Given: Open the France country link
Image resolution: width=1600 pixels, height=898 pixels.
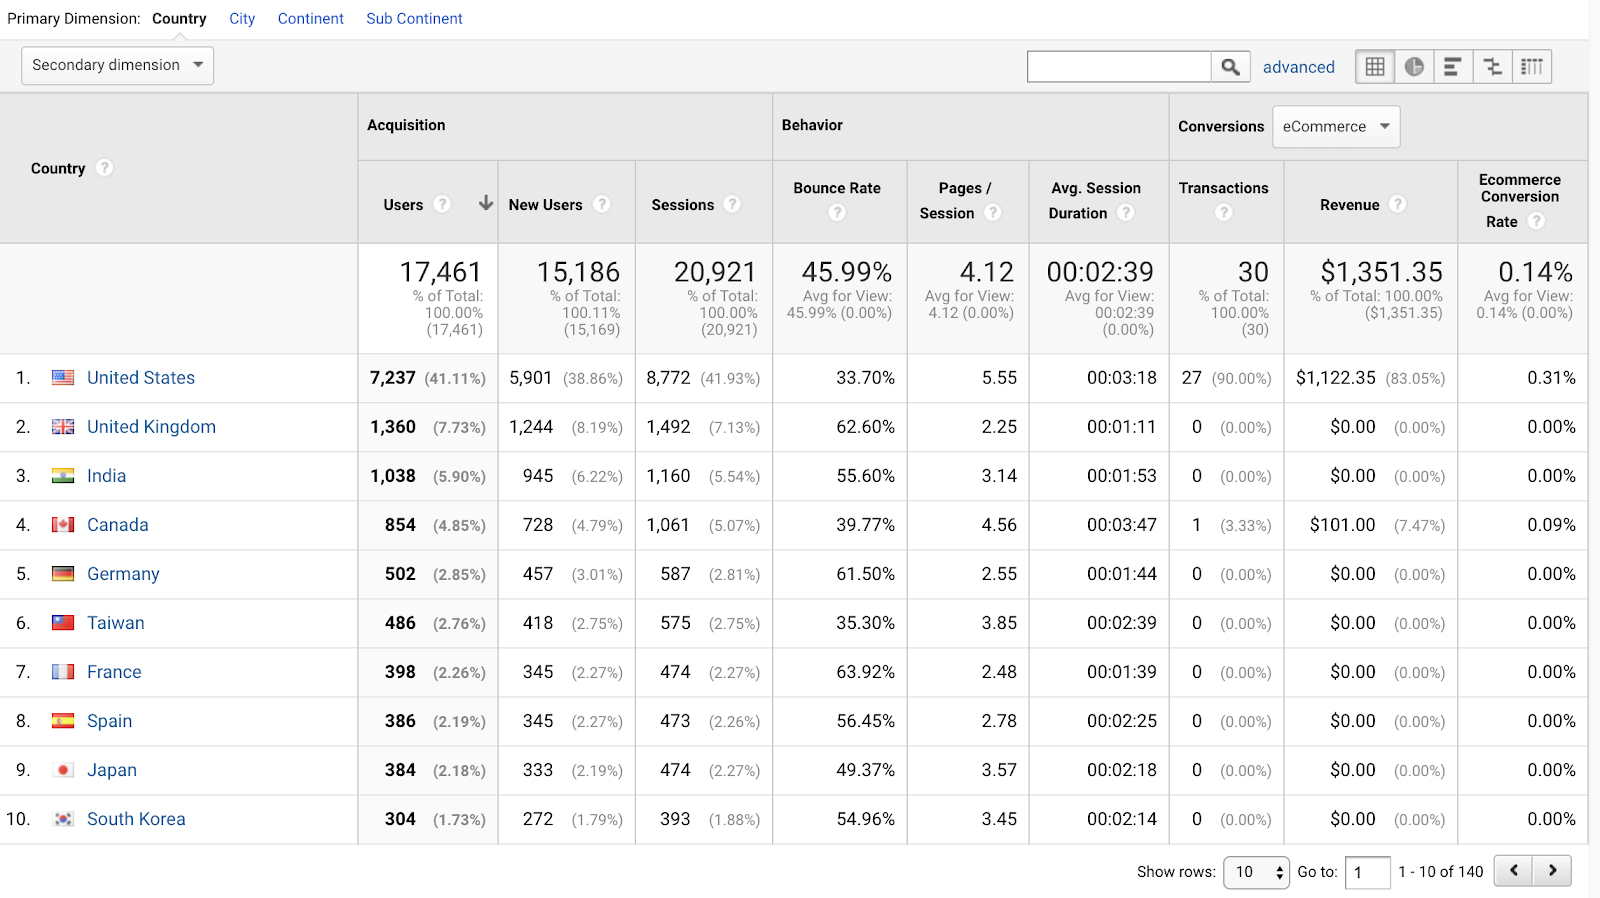Looking at the screenshot, I should tap(114, 672).
